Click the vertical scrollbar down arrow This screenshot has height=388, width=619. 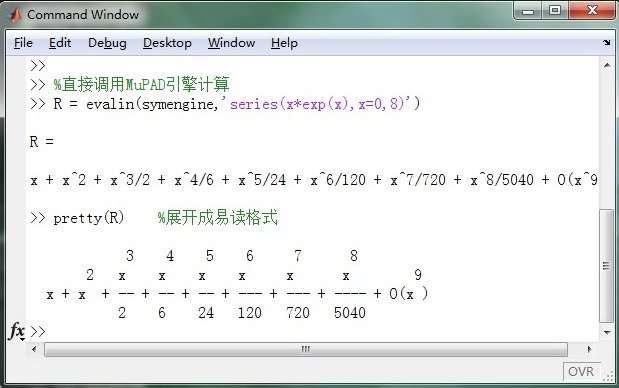607,332
